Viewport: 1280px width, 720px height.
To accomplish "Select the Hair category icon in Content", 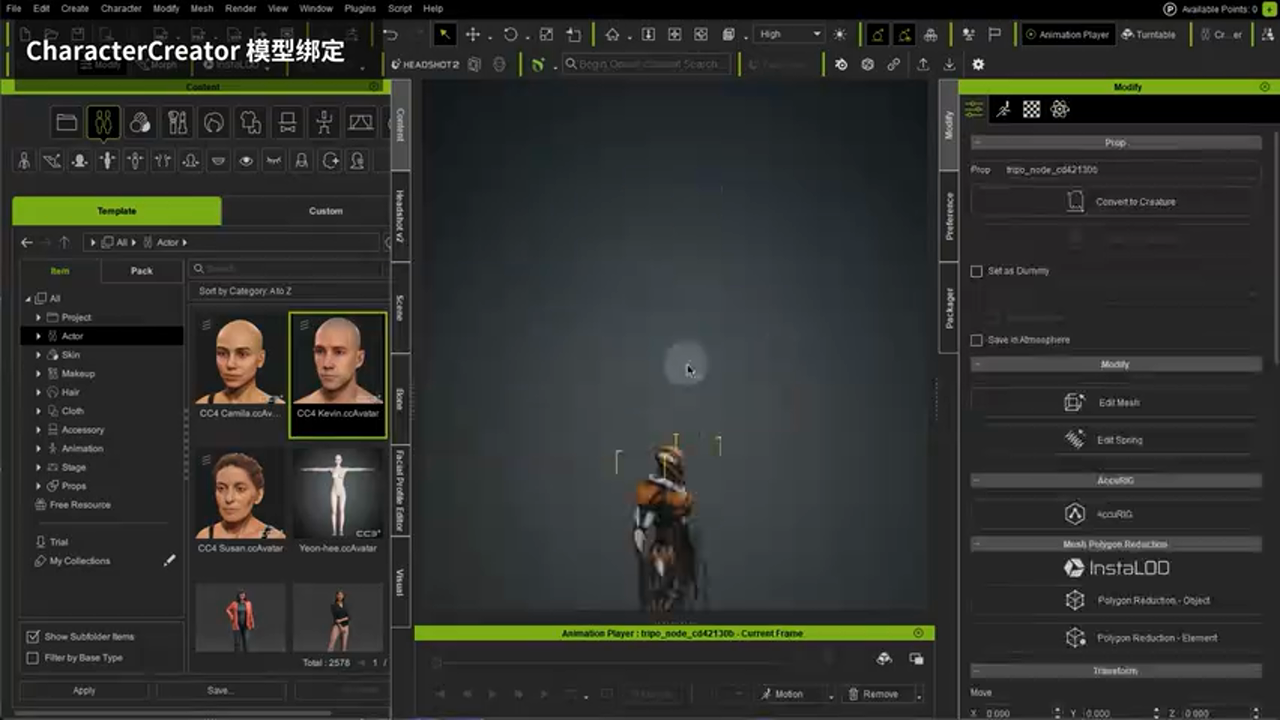I will tap(213, 123).
